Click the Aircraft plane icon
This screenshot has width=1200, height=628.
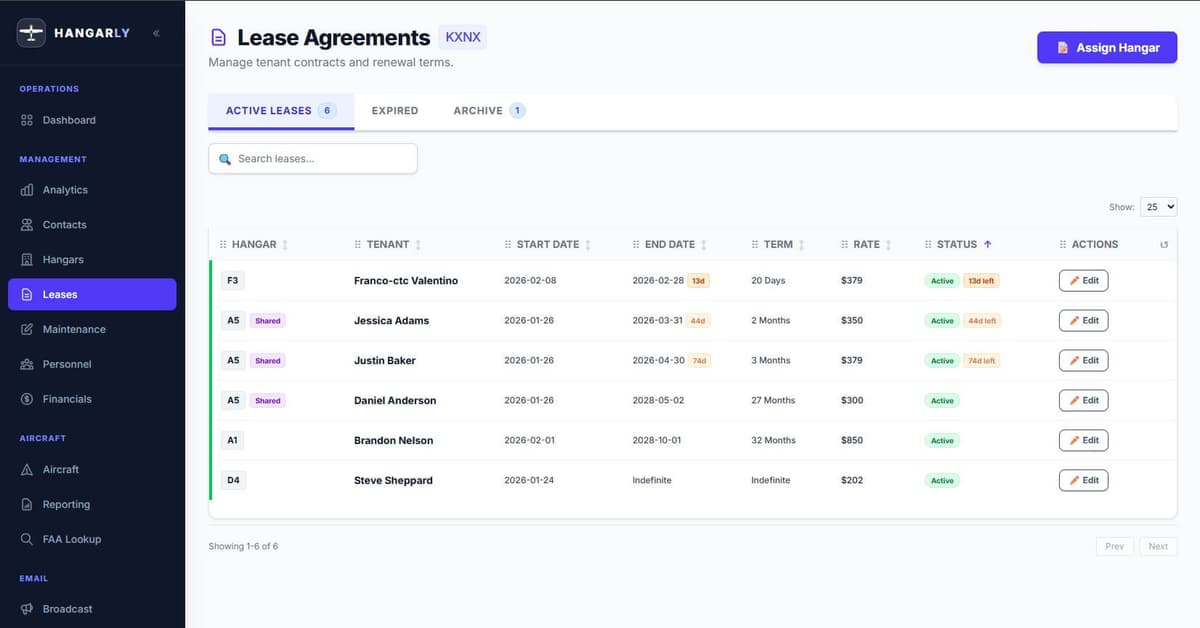pyautogui.click(x=27, y=469)
